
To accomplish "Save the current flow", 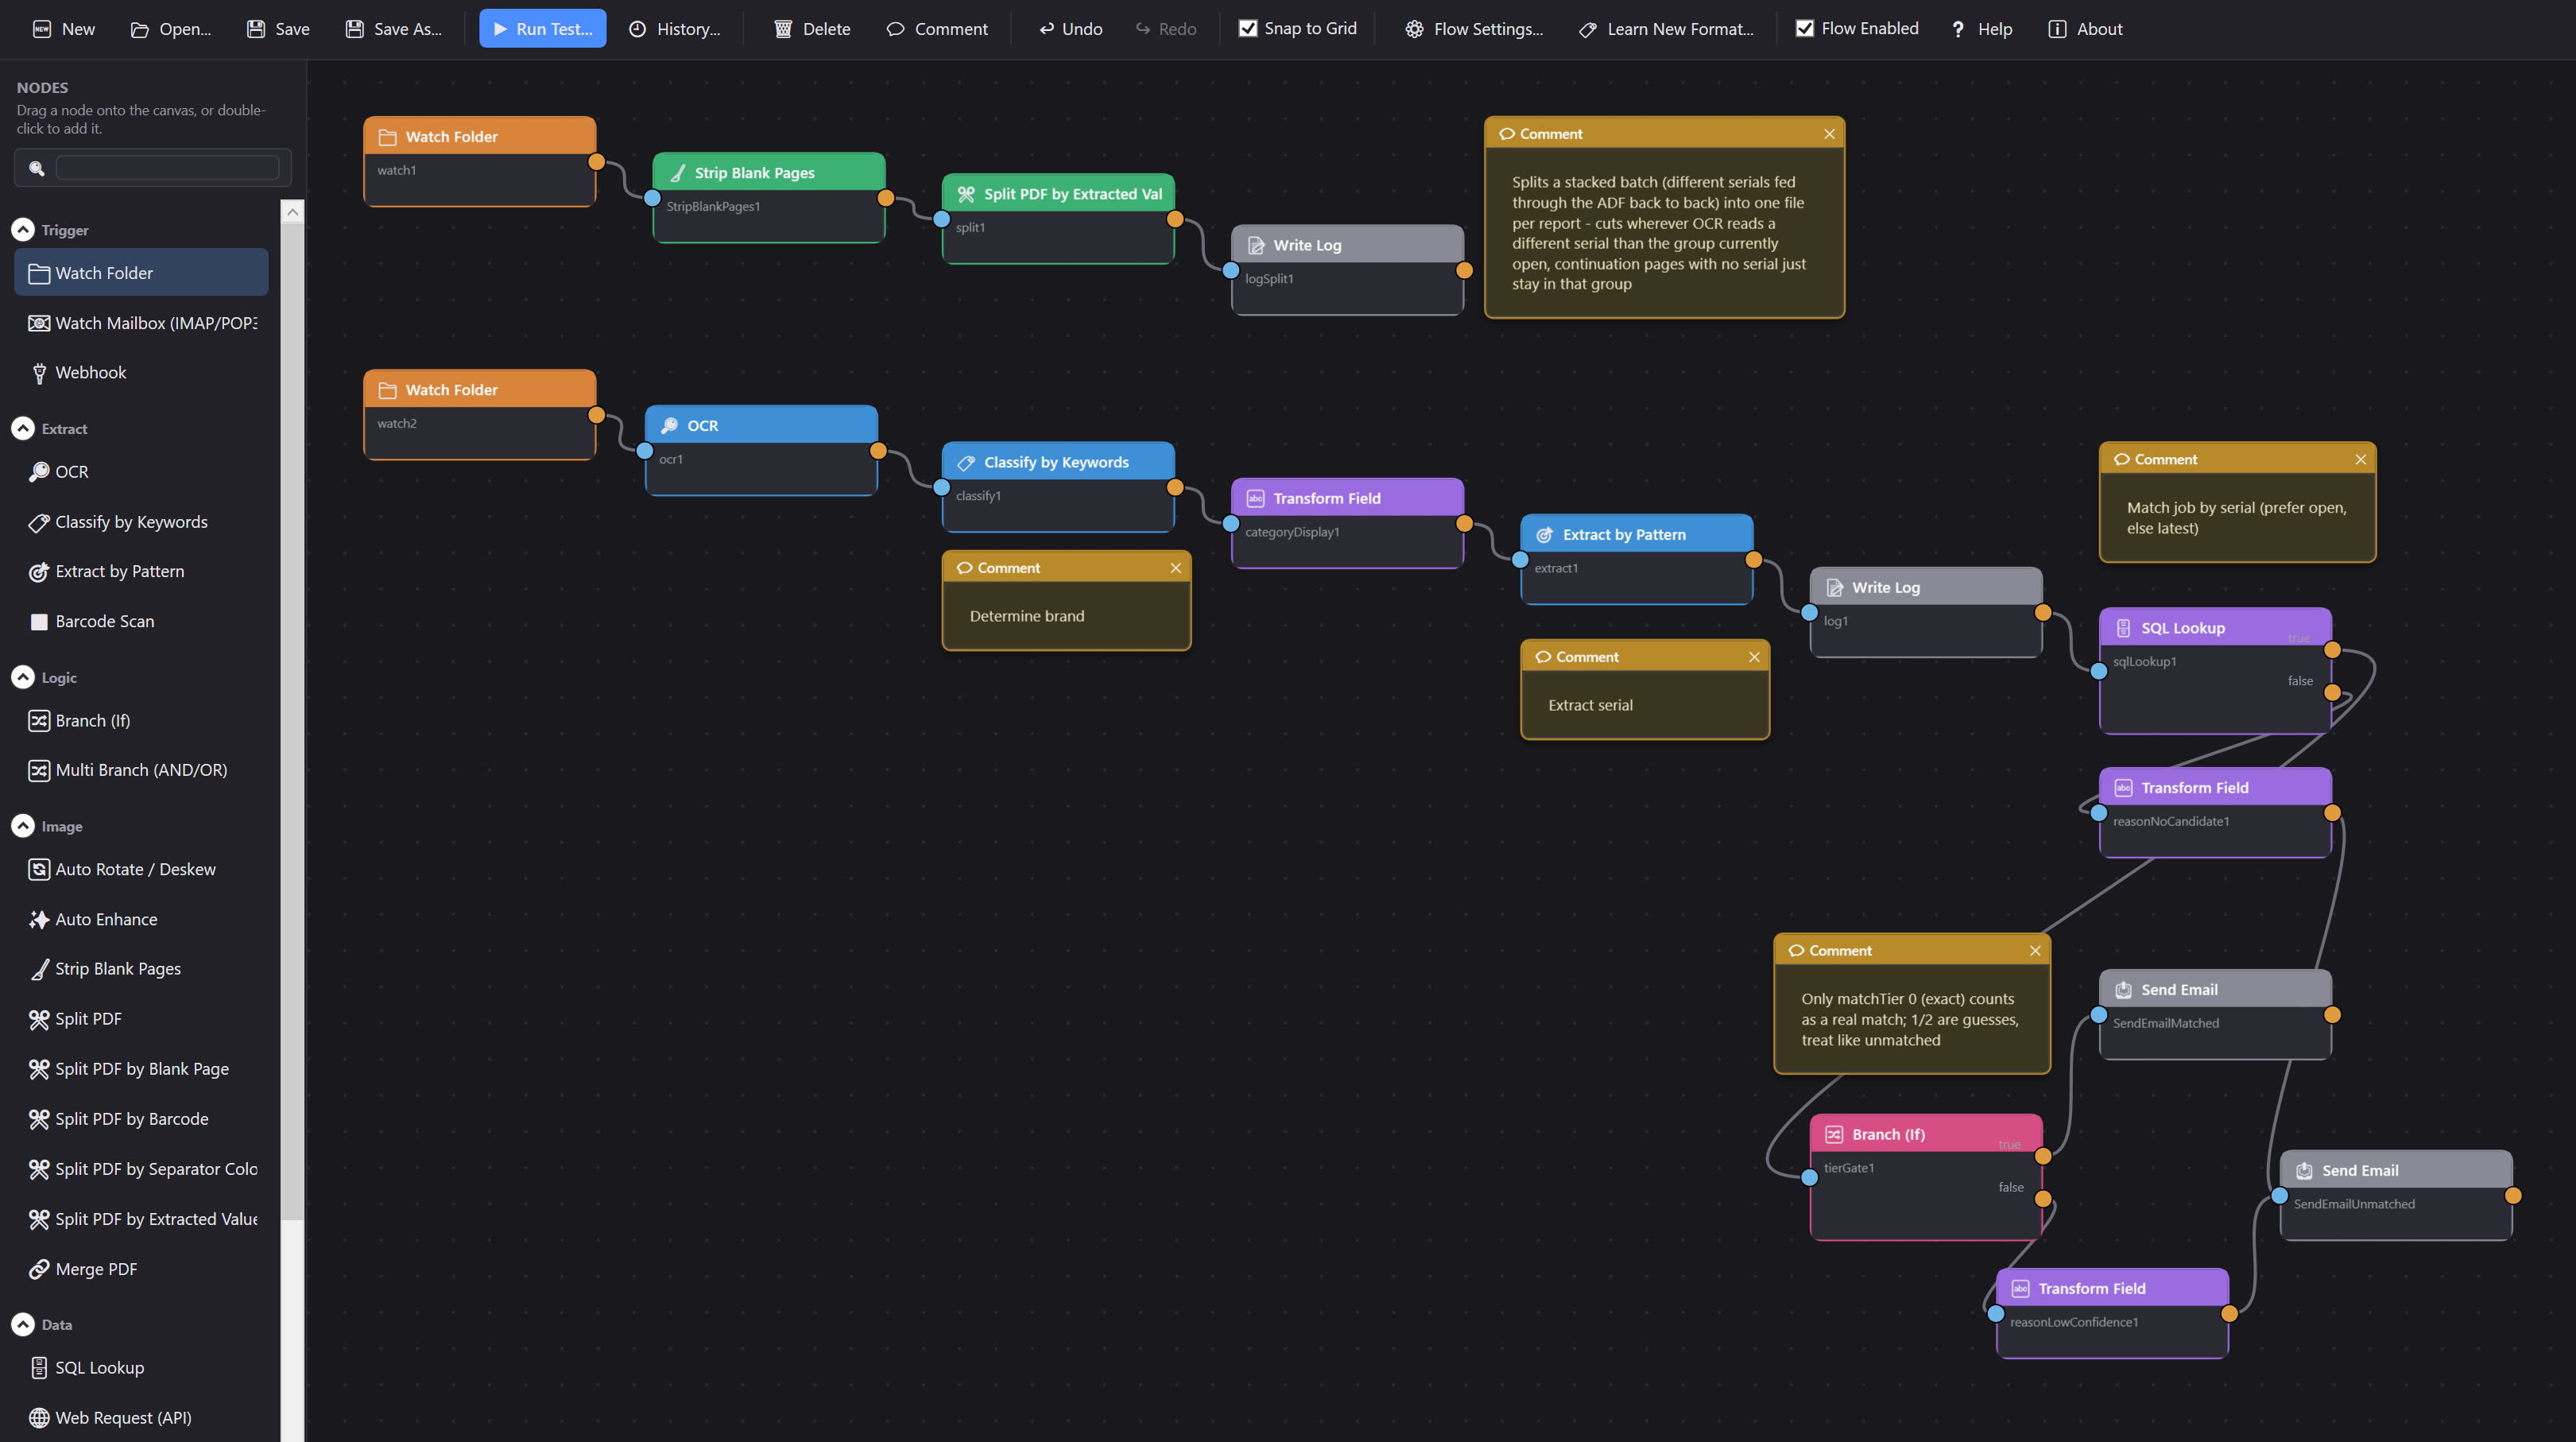I will click(278, 29).
